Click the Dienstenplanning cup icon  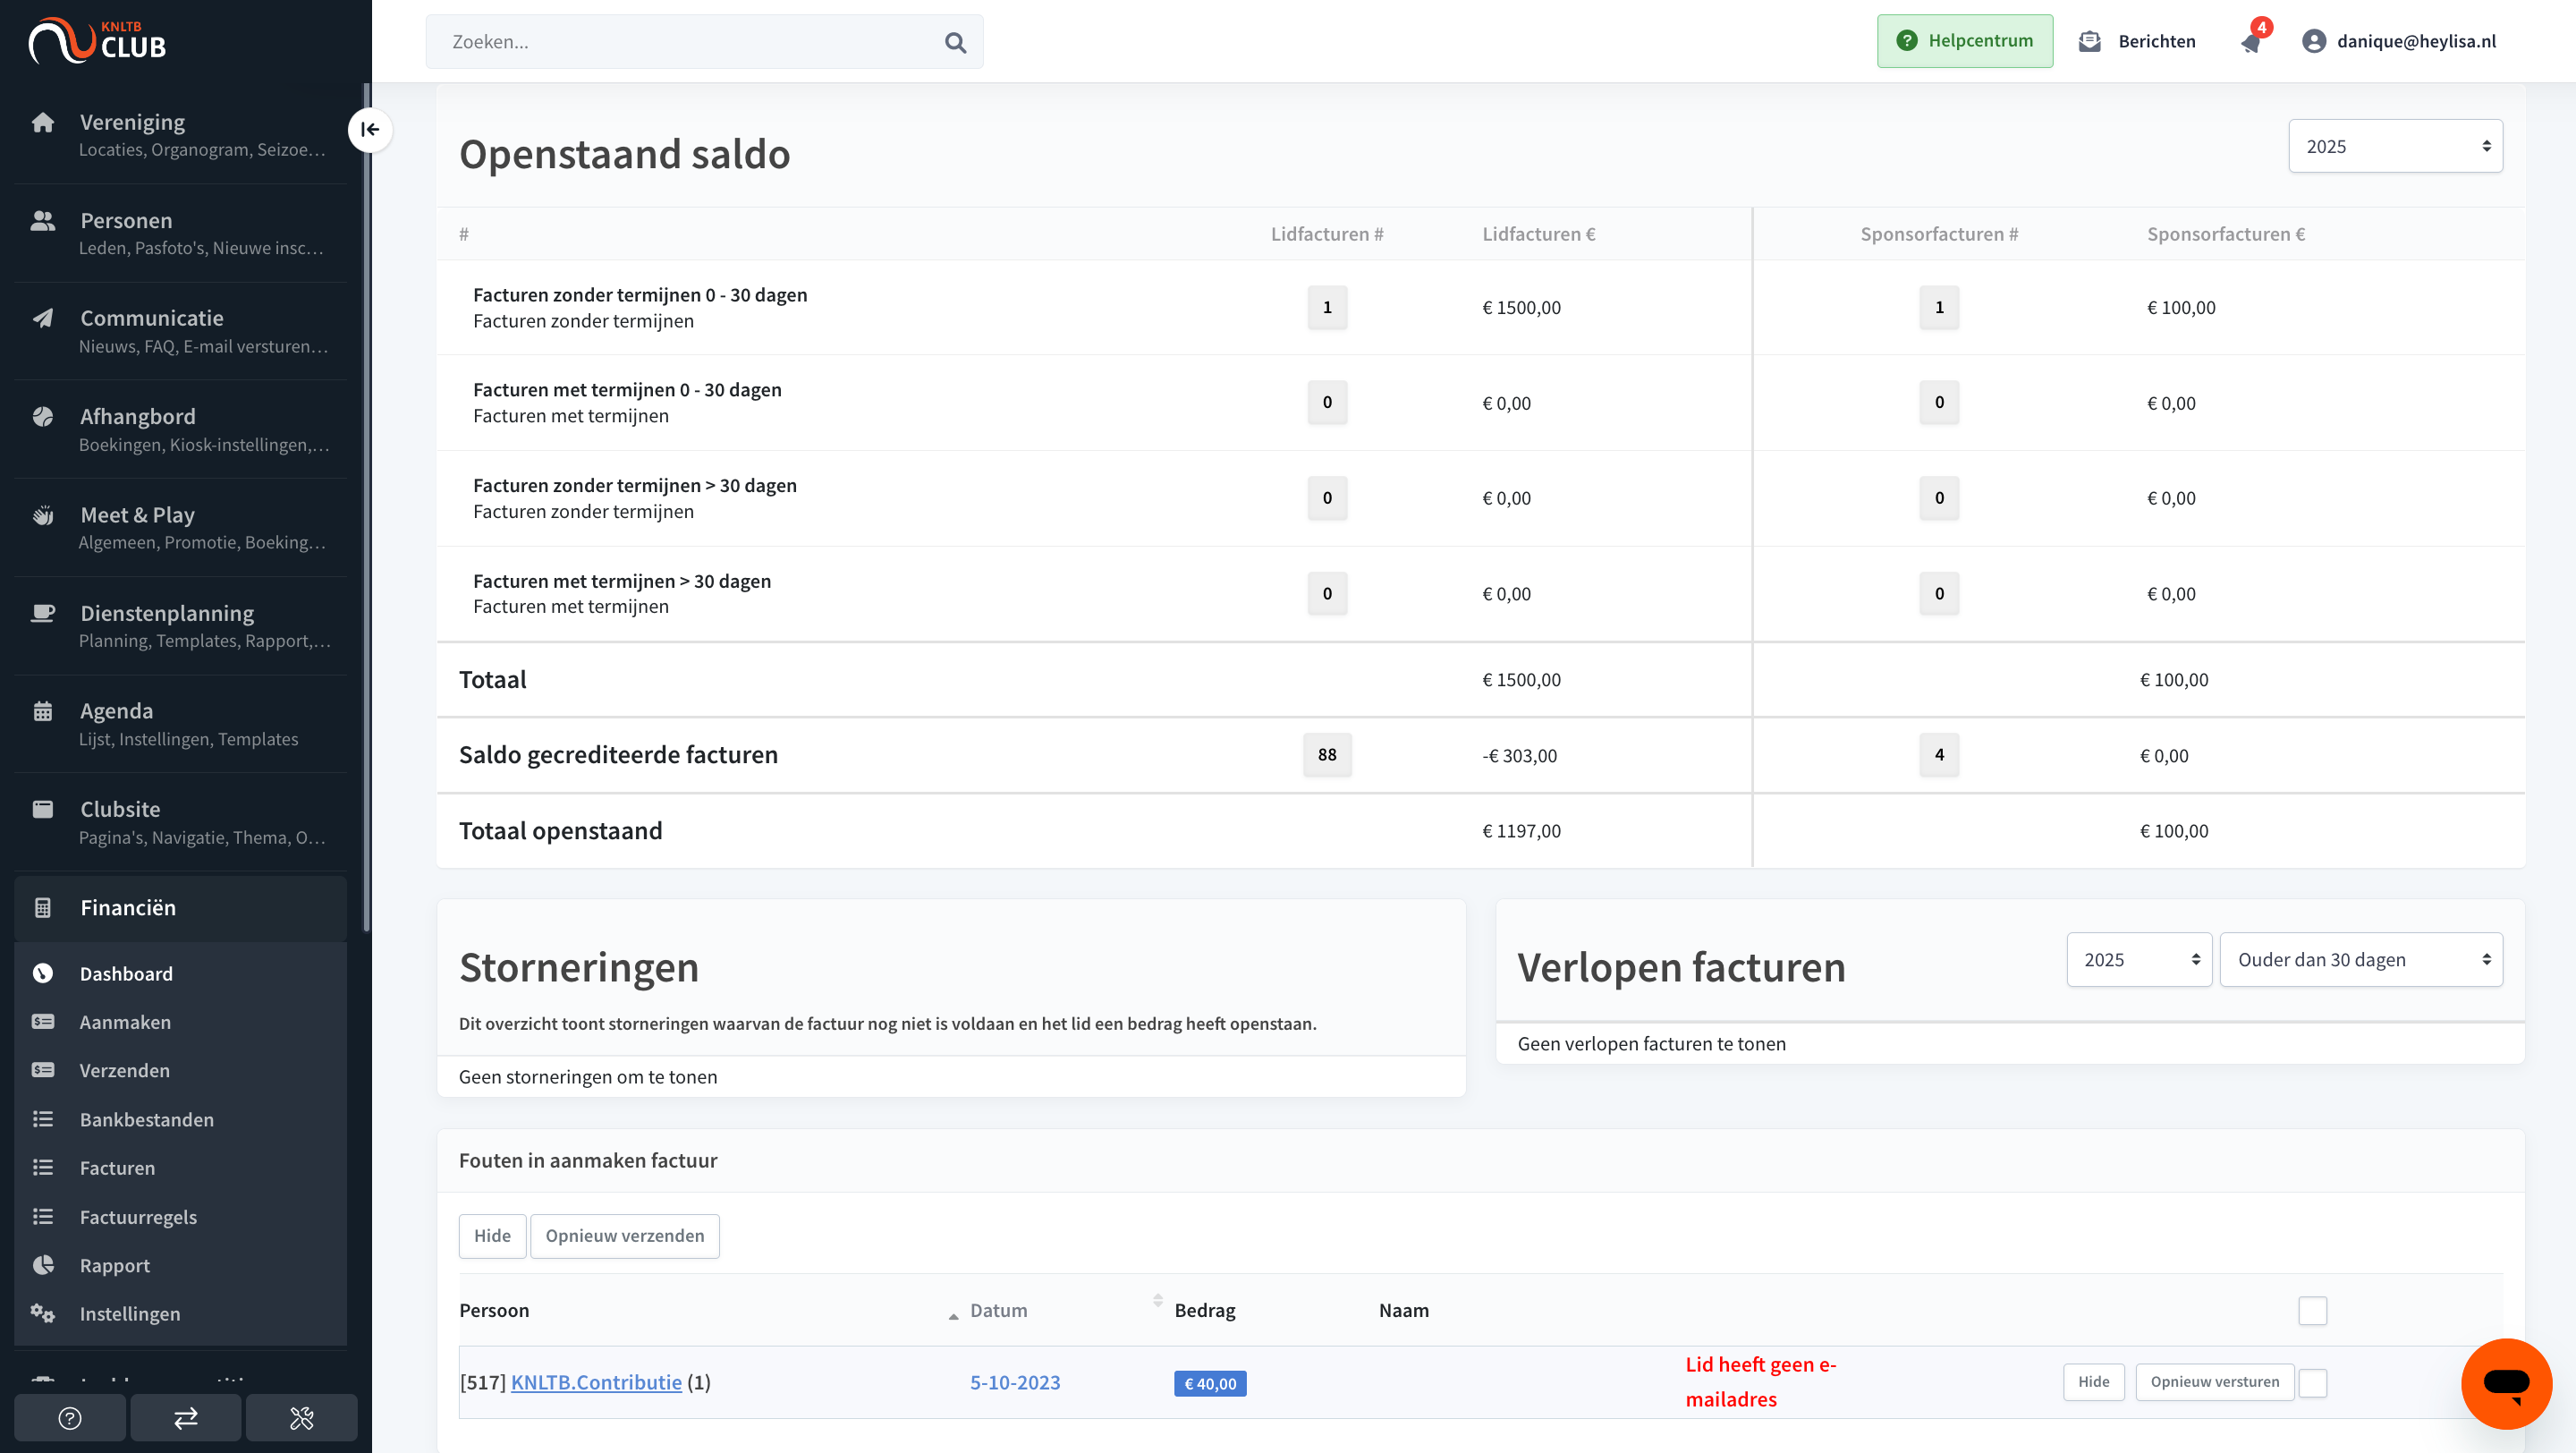(43, 613)
